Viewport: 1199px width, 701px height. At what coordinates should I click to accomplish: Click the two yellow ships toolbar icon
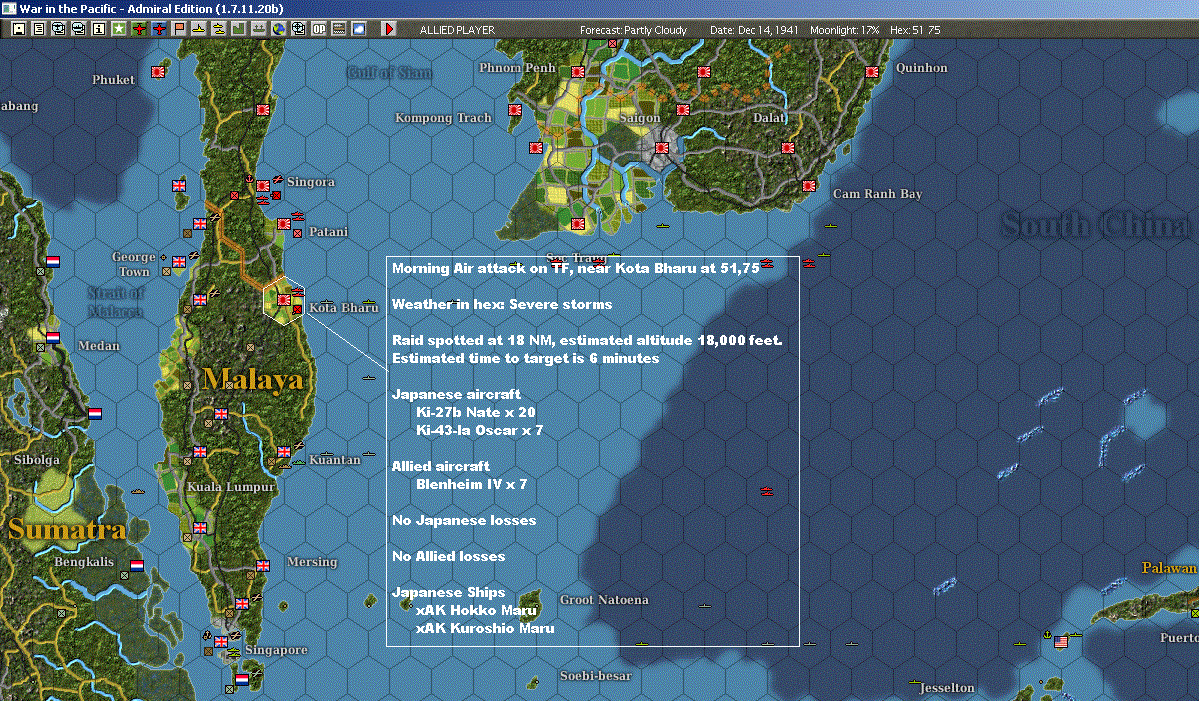[219, 29]
